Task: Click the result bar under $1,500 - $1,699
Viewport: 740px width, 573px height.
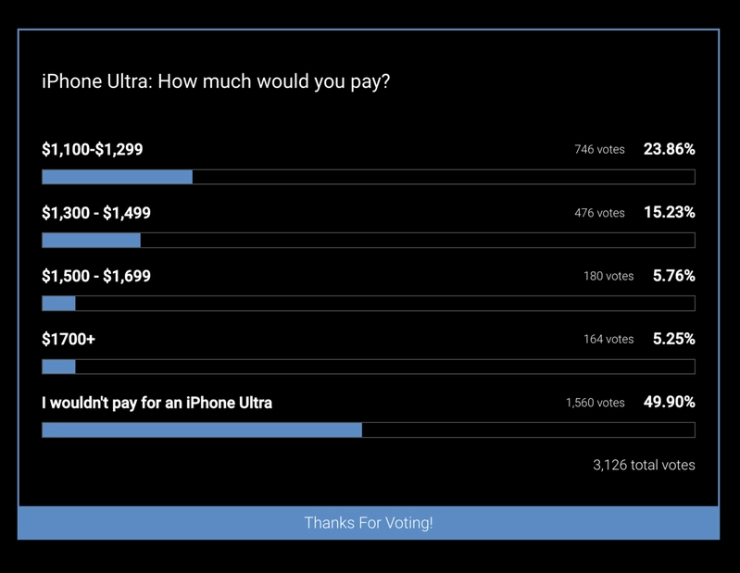Action: pyautogui.click(x=368, y=303)
